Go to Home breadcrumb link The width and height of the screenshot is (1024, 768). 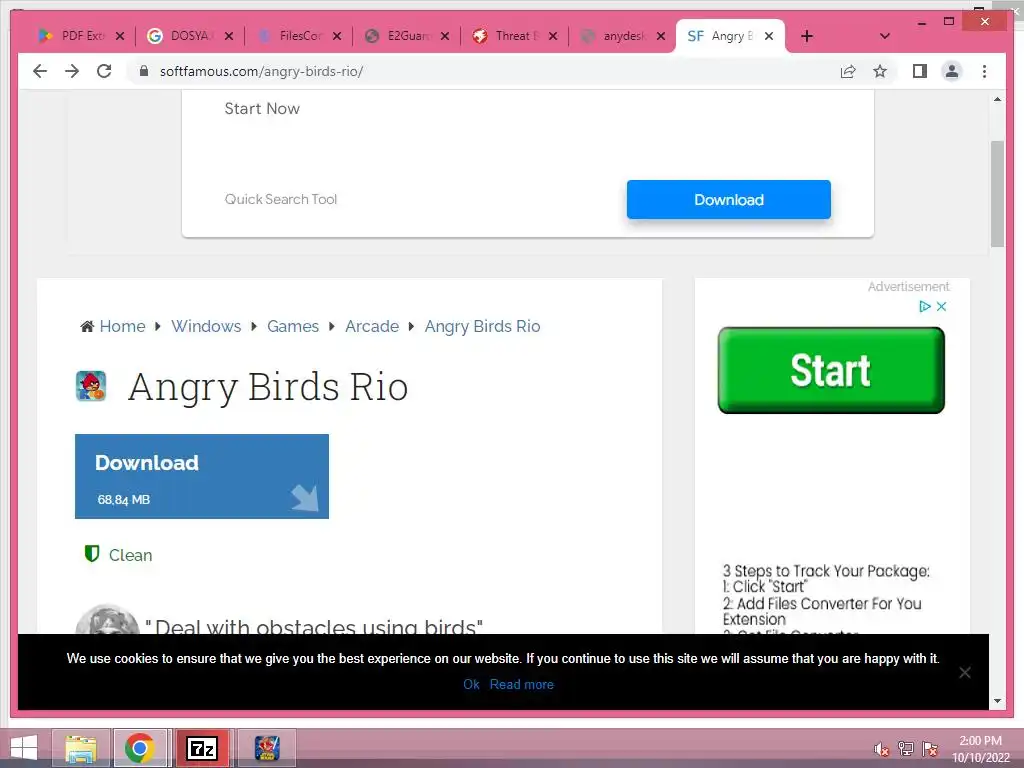point(122,326)
